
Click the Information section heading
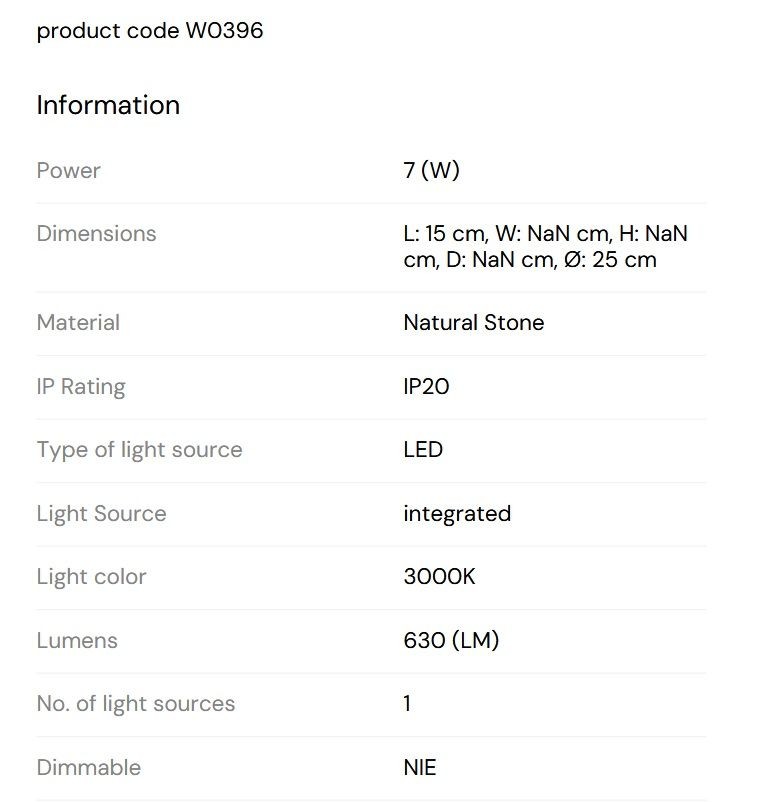pos(108,105)
